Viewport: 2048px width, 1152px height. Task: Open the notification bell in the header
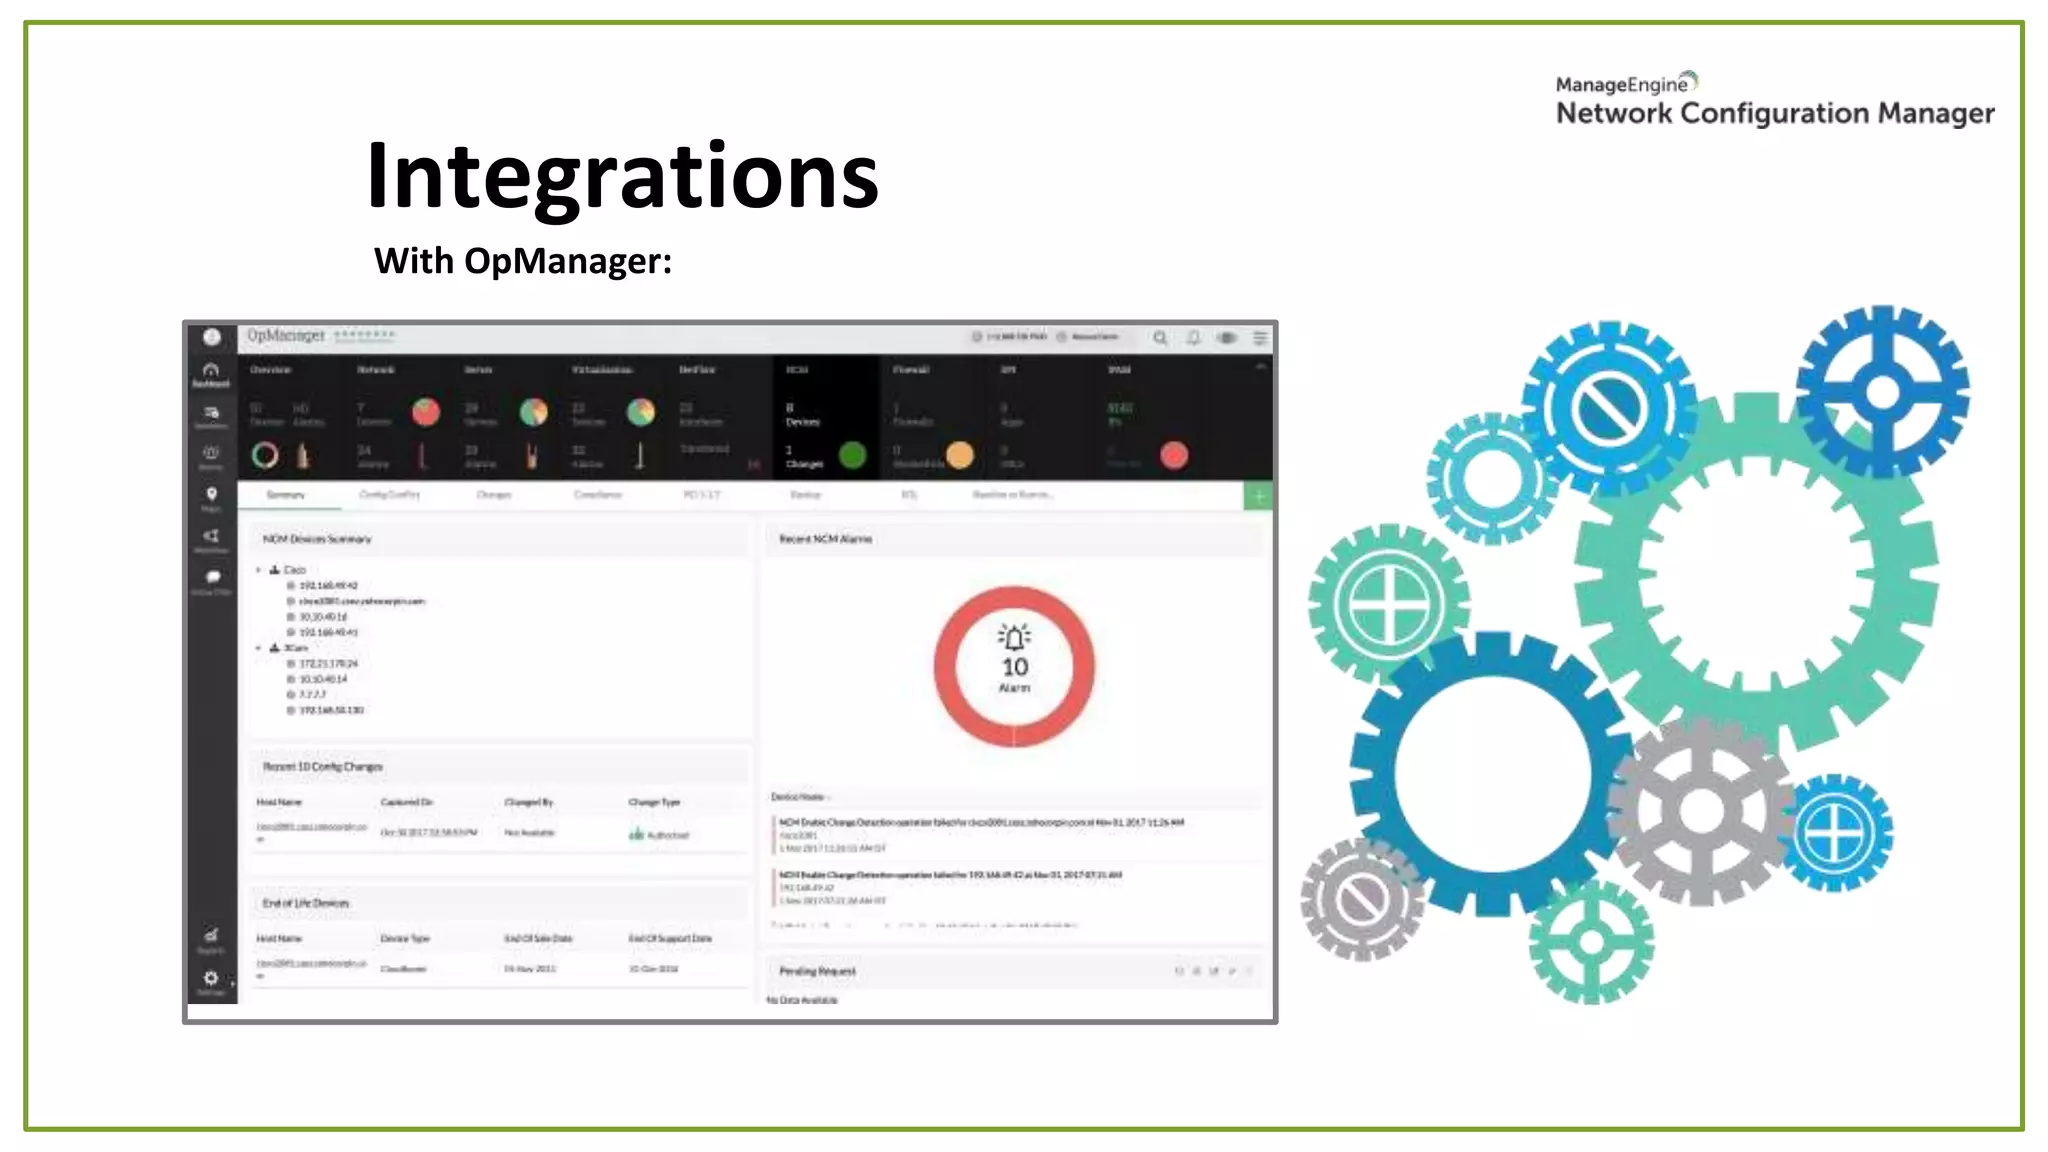point(1193,338)
